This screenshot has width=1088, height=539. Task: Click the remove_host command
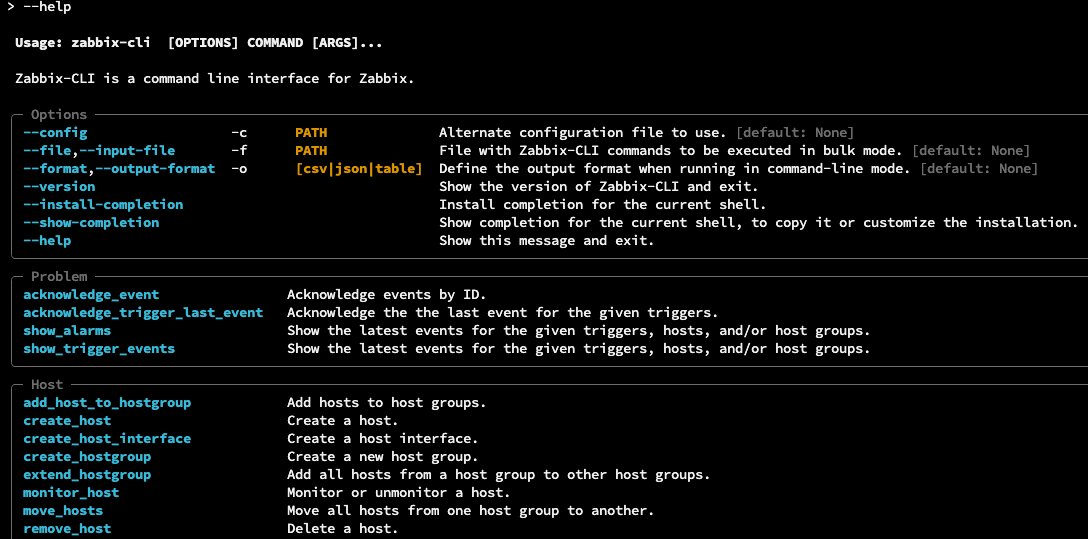67,529
